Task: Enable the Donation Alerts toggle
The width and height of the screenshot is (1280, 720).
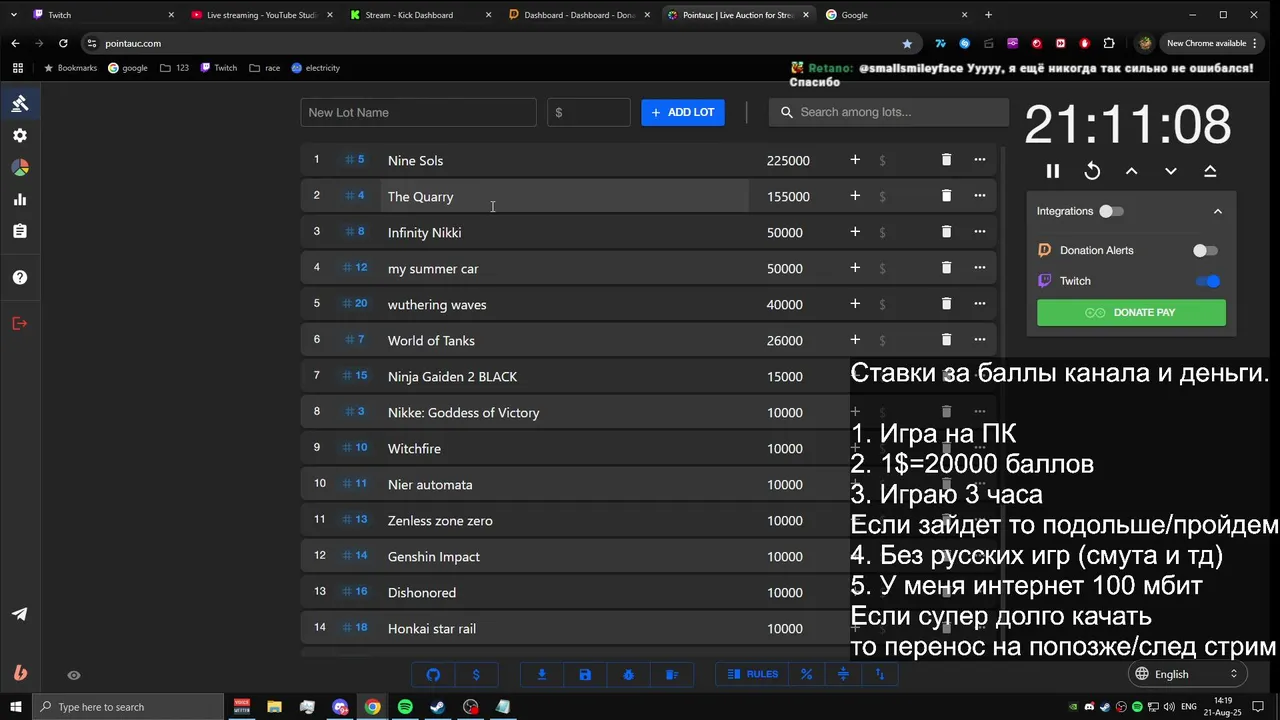Action: (1205, 250)
